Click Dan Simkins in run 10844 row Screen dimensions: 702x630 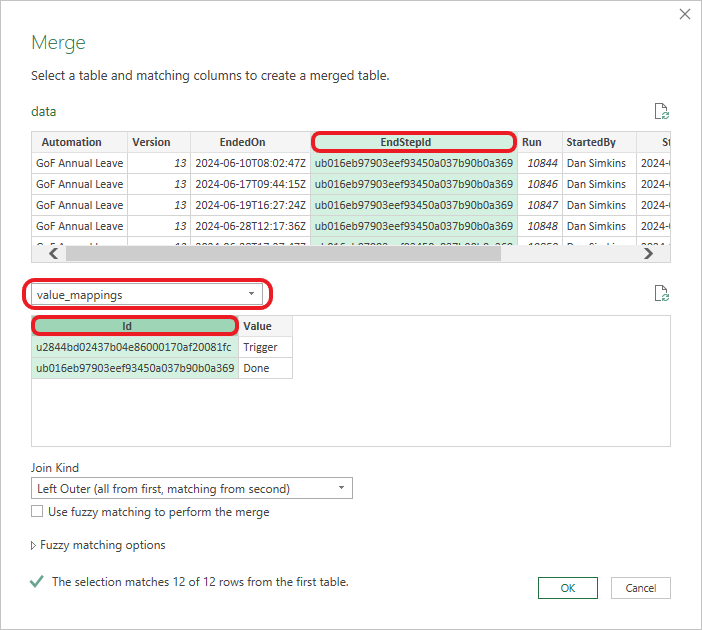pyautogui.click(x=599, y=163)
